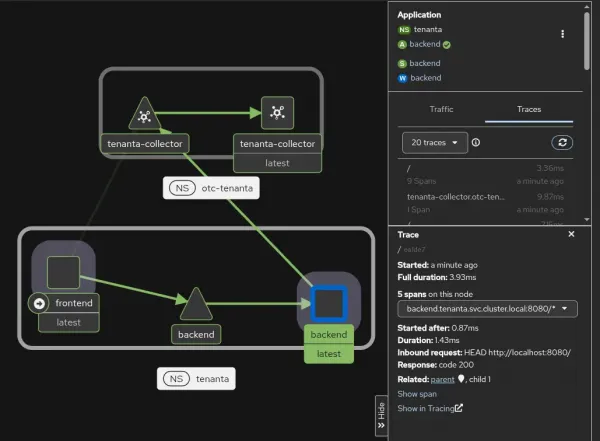600x441 pixels.
Task: Expand the backend.tenanta.svc span selector dropdown
Action: pos(487,309)
